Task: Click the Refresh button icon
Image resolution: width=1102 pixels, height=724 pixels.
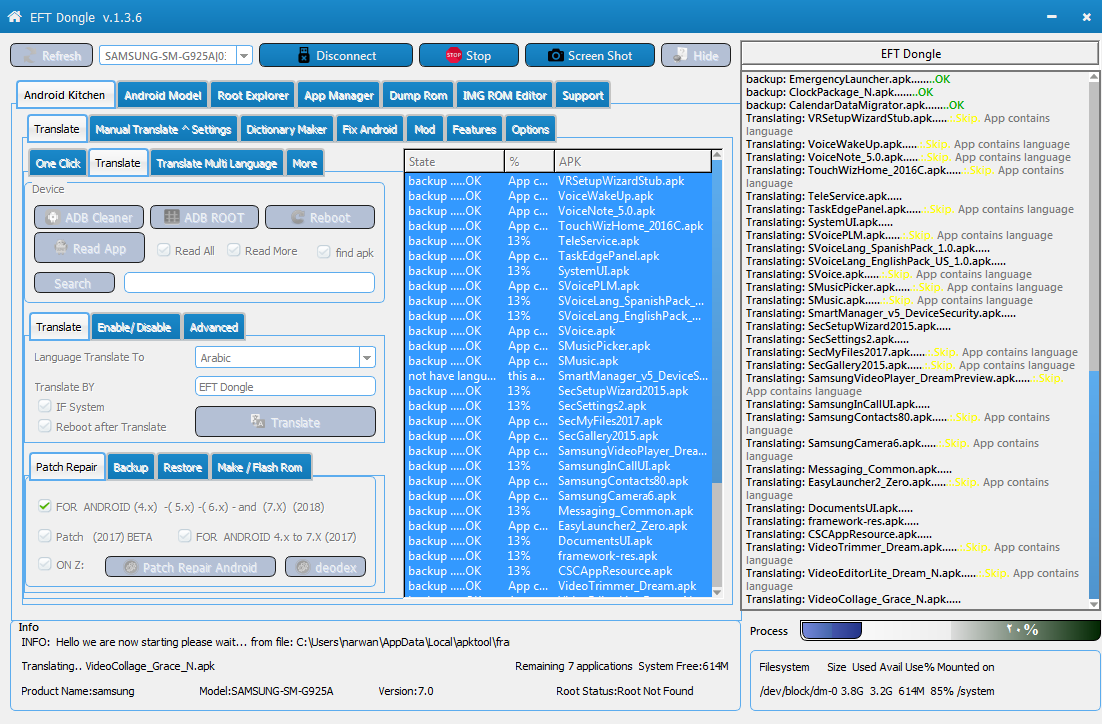Action: [30, 56]
